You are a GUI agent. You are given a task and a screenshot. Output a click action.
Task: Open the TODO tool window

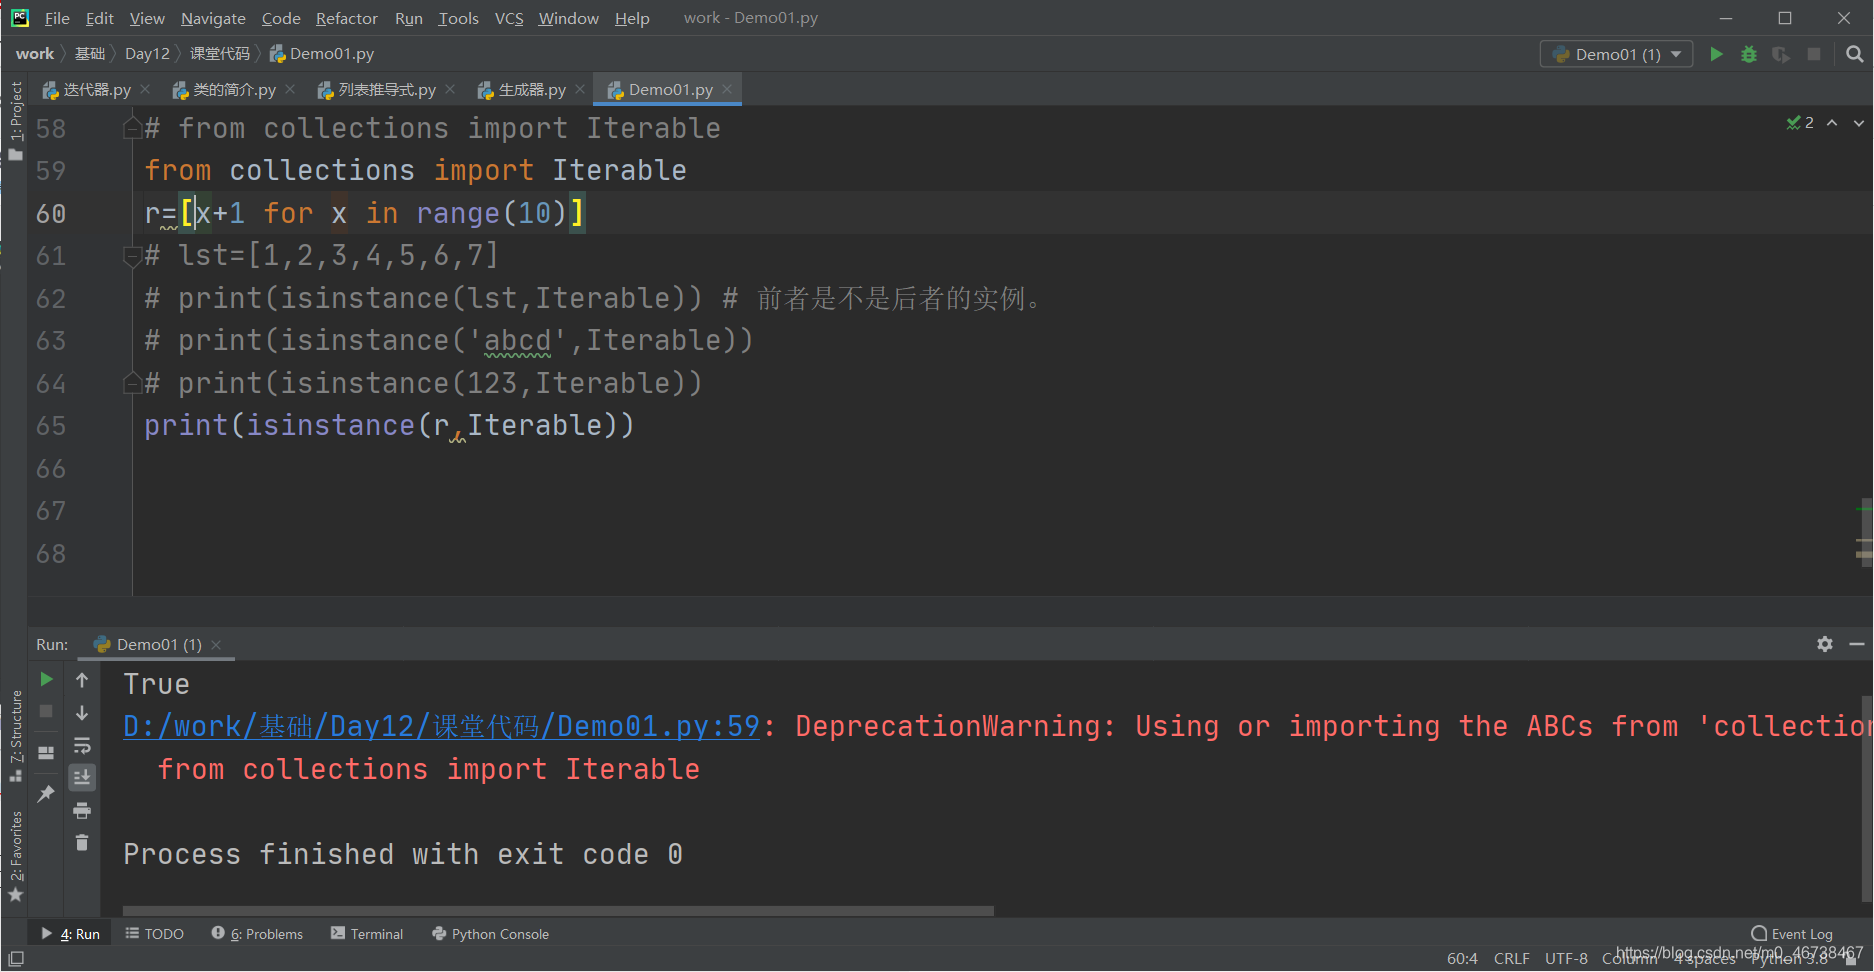155,934
